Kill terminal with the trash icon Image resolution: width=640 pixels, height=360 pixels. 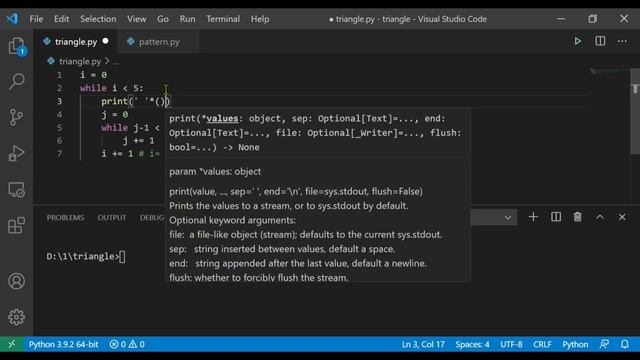coord(578,217)
